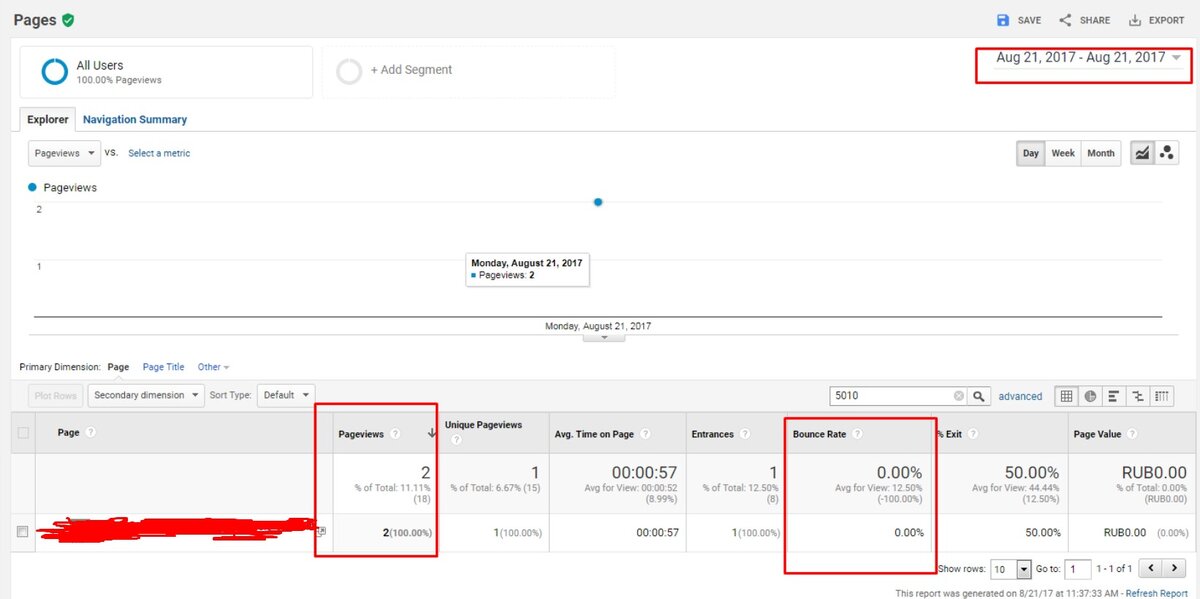Screen dimensions: 1200x599
Task: Select the Performance bar view icon
Action: point(1114,396)
